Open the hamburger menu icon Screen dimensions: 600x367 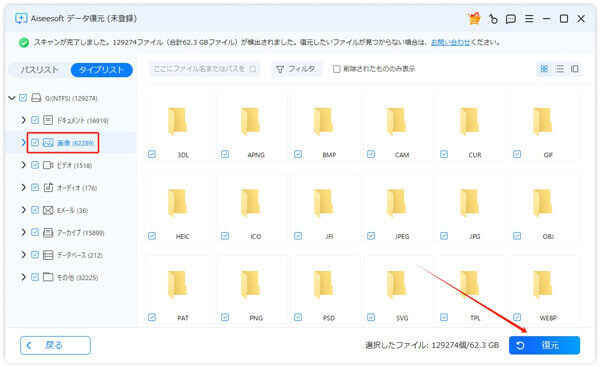529,18
